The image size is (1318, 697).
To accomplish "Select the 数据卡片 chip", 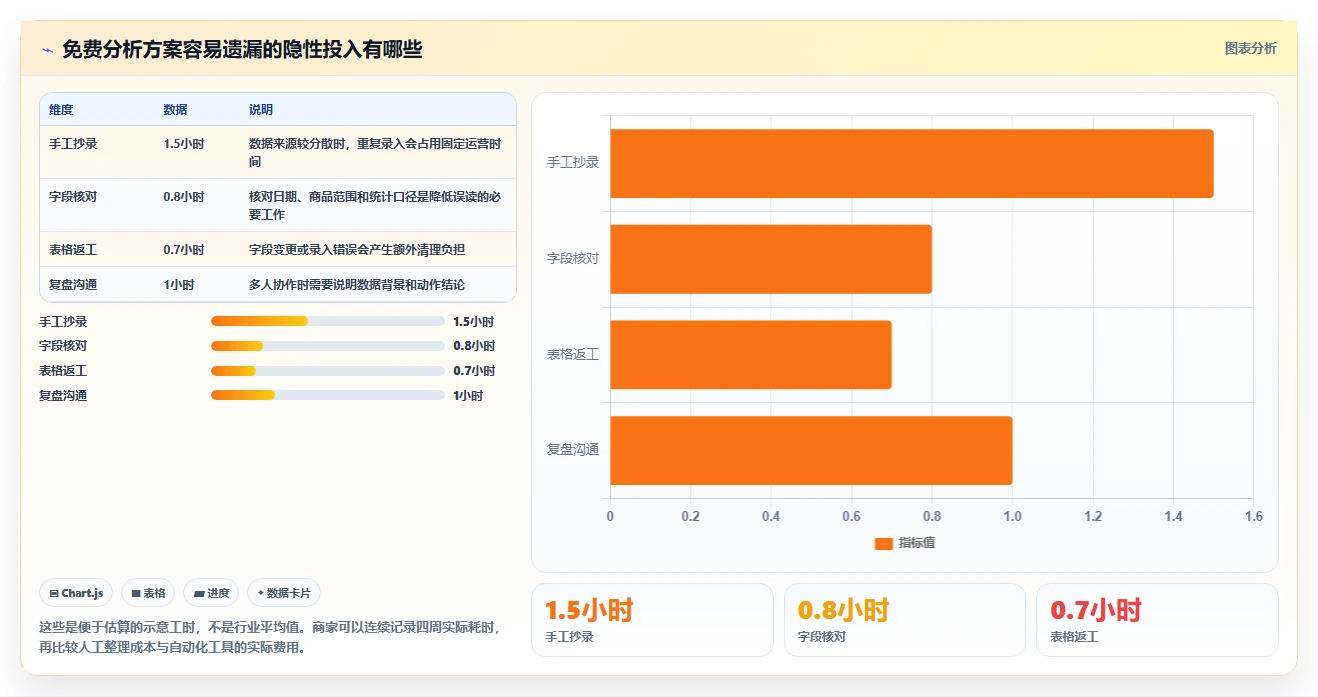I will [284, 593].
